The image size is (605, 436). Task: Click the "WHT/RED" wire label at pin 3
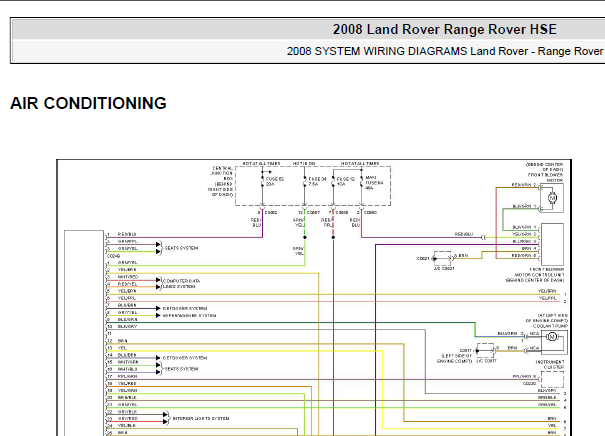tap(128, 277)
